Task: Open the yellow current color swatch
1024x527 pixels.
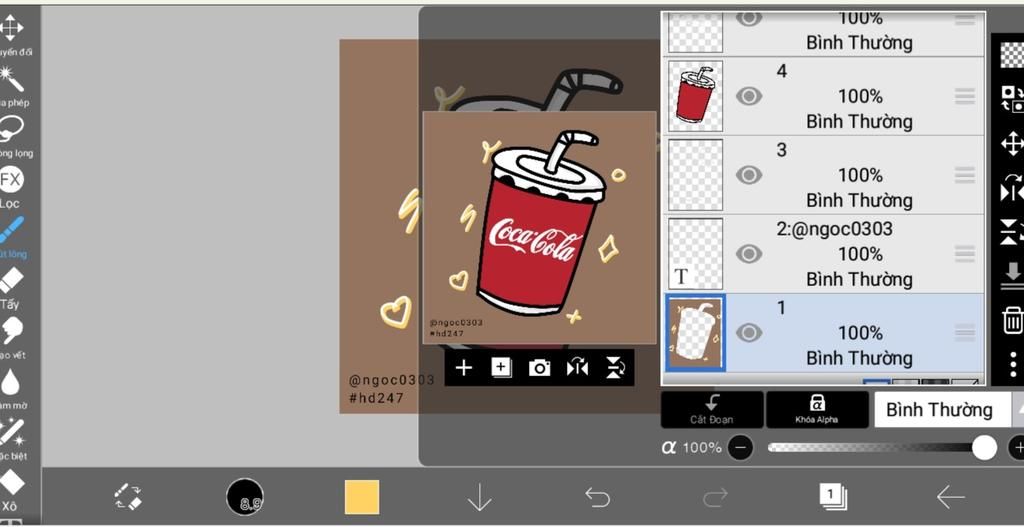Action: 362,497
